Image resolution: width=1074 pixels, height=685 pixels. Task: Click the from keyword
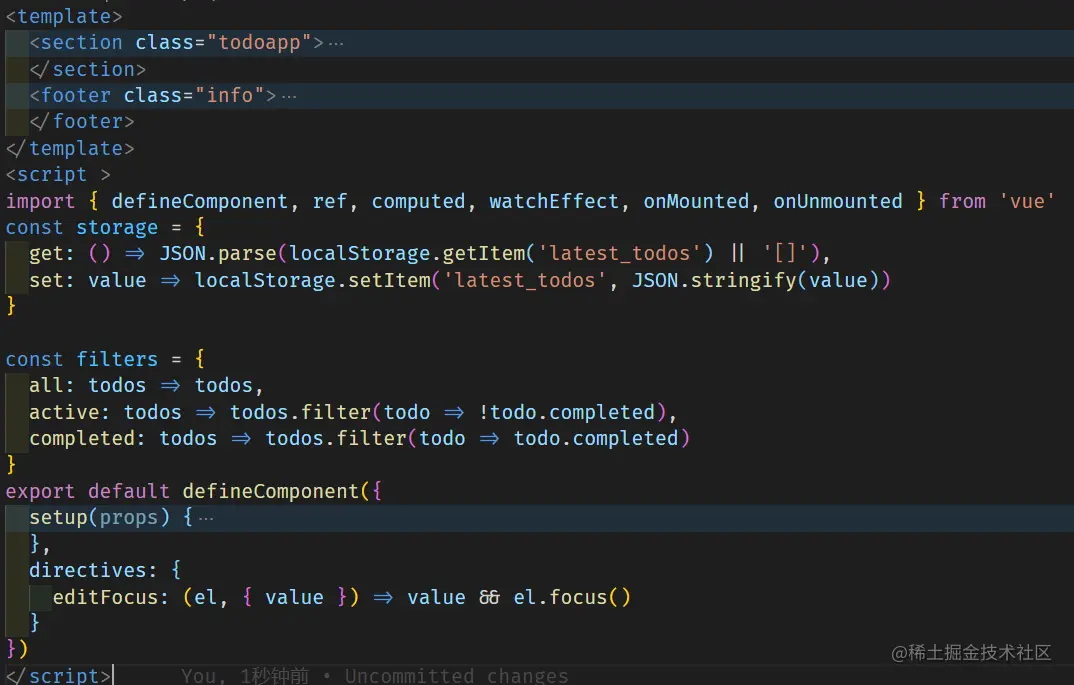962,201
